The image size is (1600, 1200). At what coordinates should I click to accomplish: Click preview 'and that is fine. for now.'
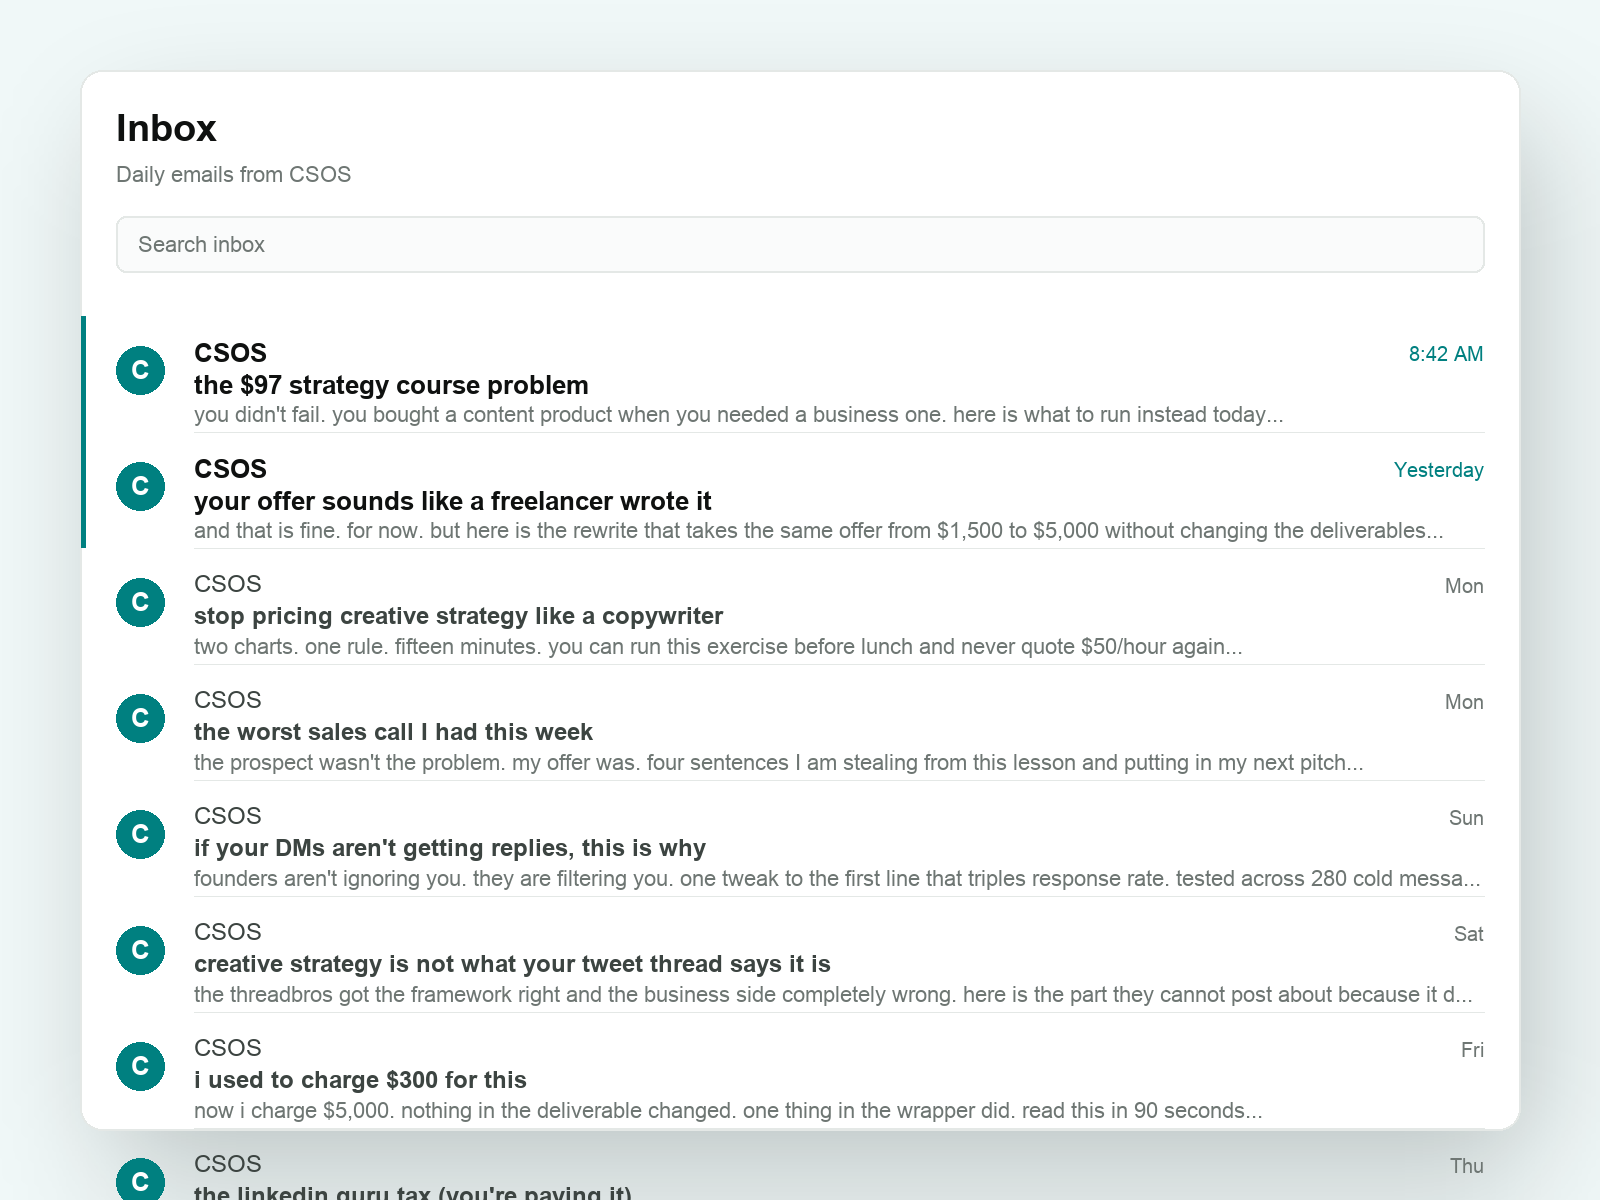click(819, 531)
